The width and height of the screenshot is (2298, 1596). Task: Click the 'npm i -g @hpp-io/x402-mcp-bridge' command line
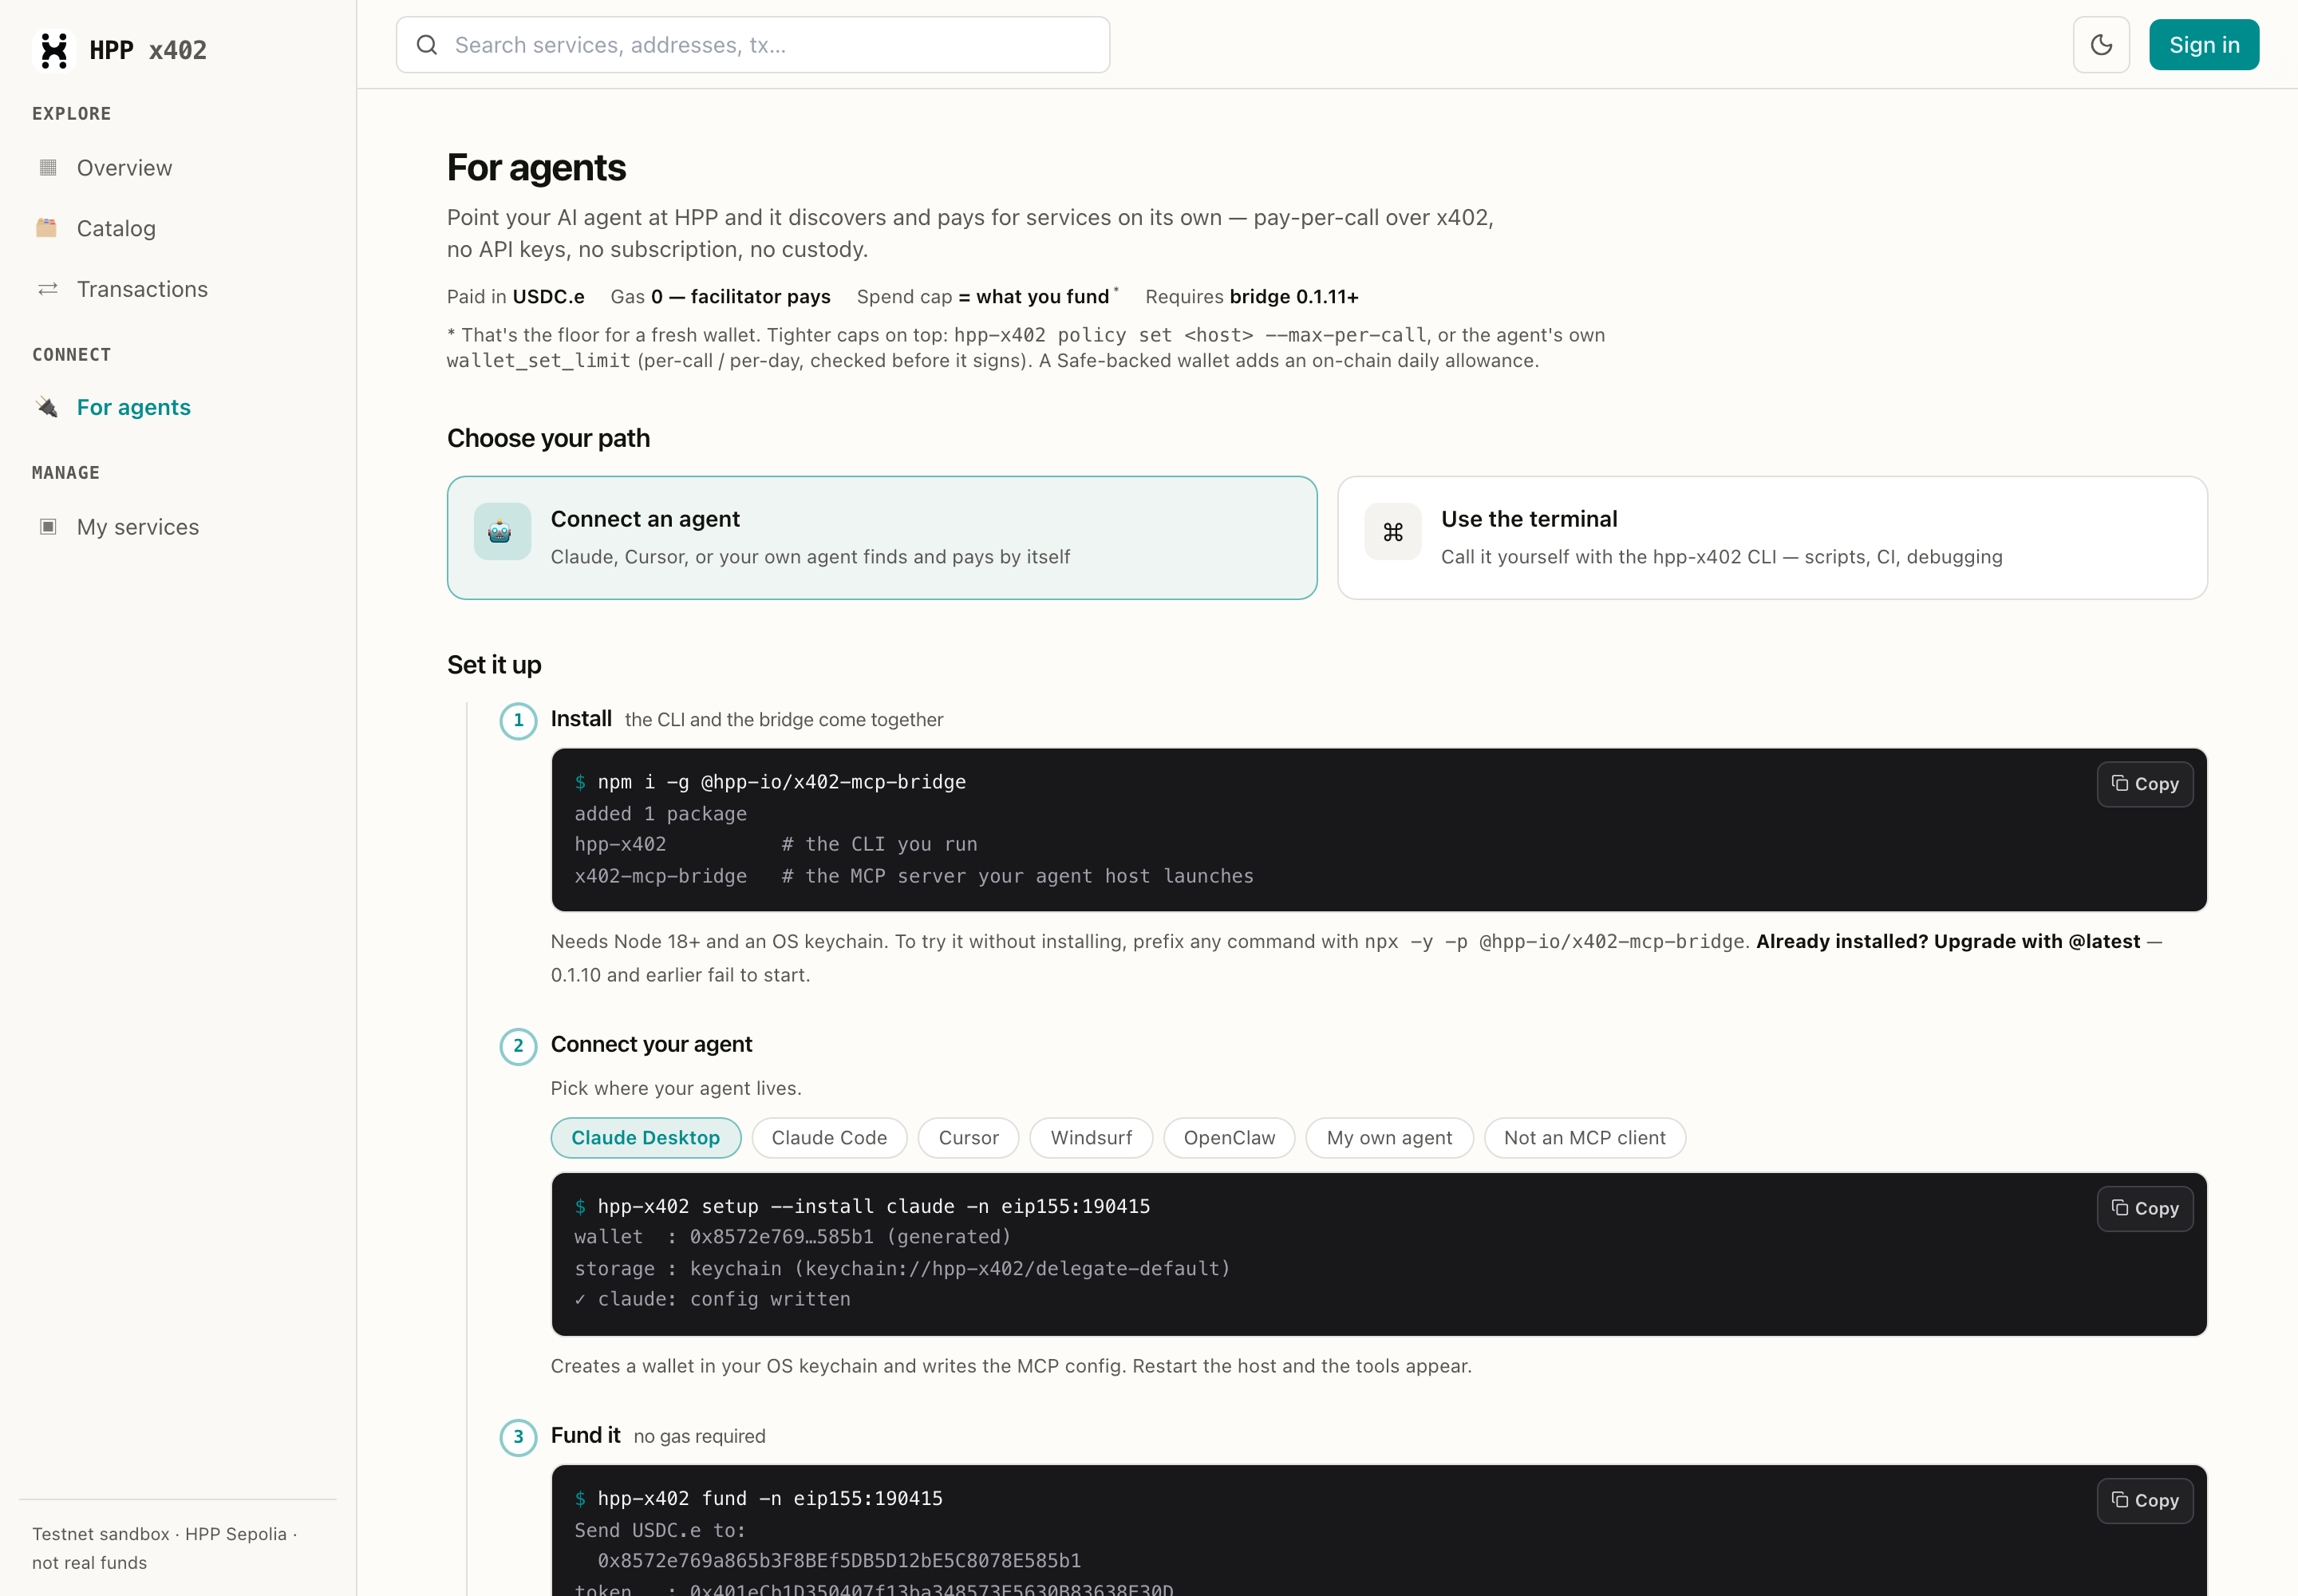pyautogui.click(x=781, y=782)
